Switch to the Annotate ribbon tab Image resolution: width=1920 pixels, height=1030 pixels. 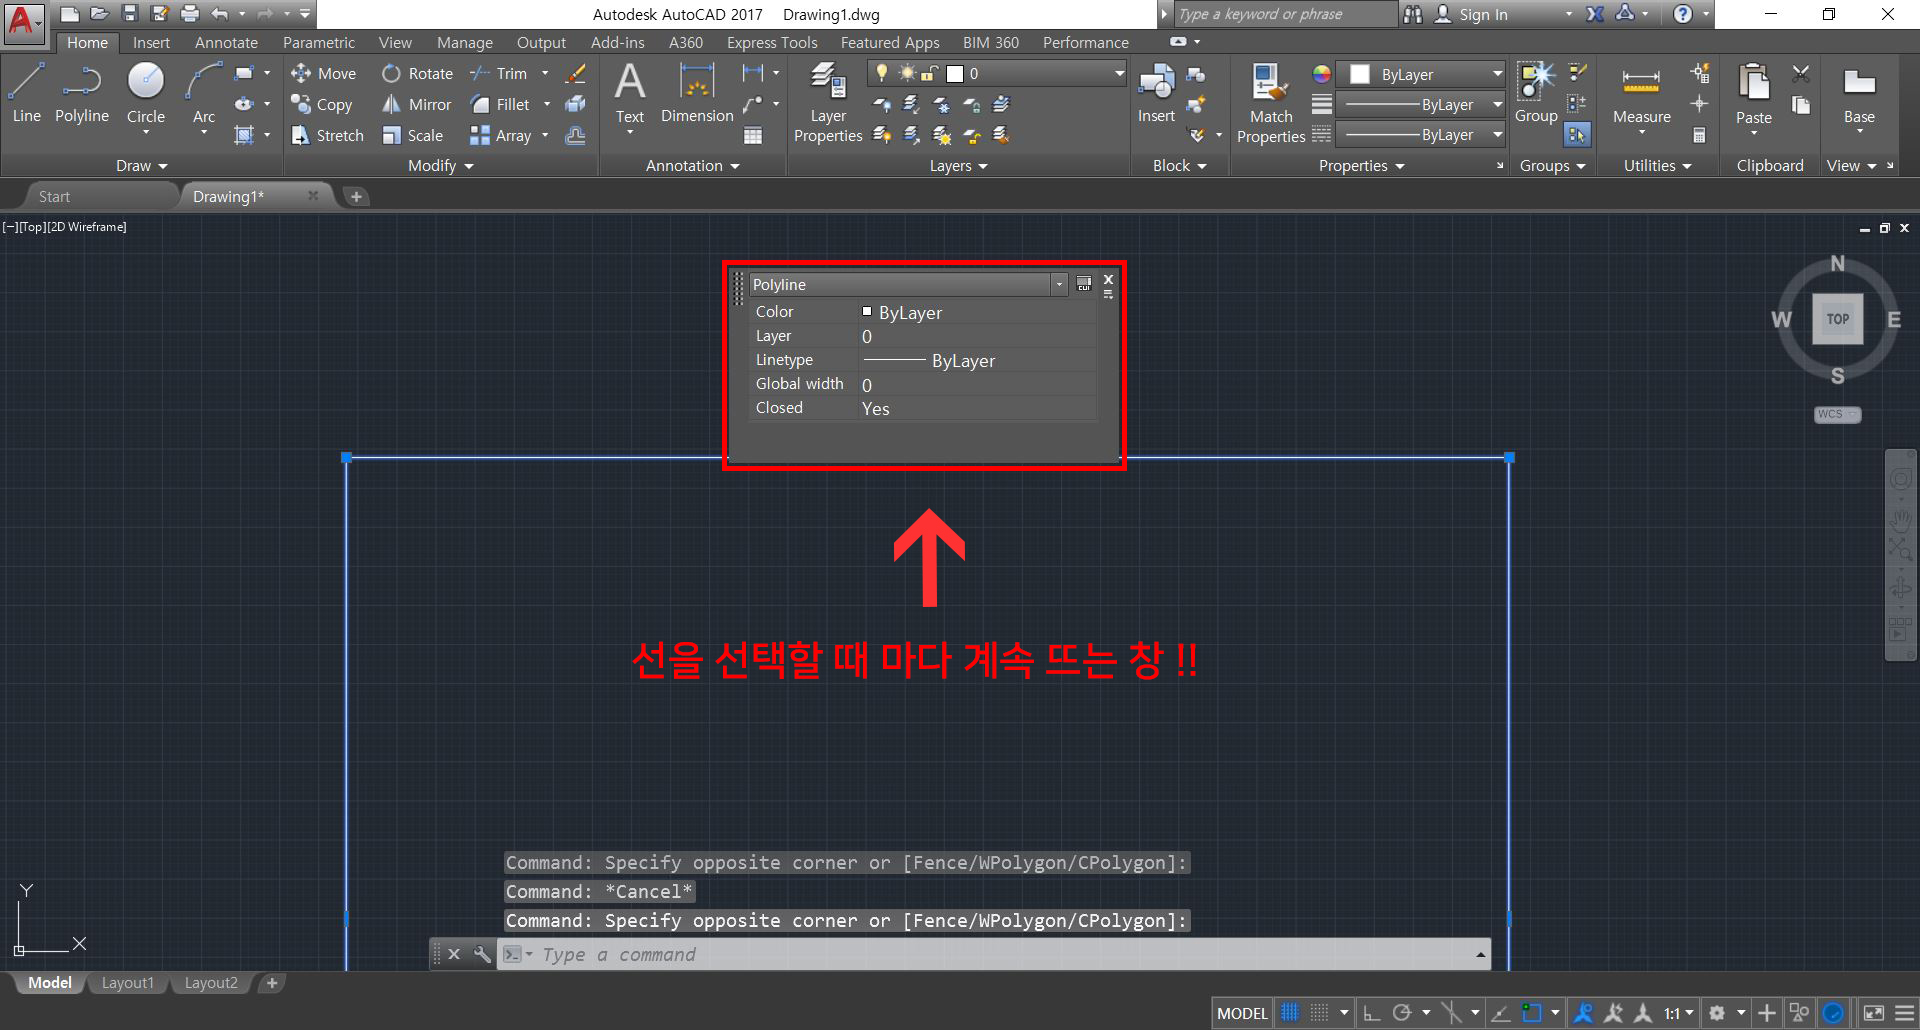pos(226,42)
